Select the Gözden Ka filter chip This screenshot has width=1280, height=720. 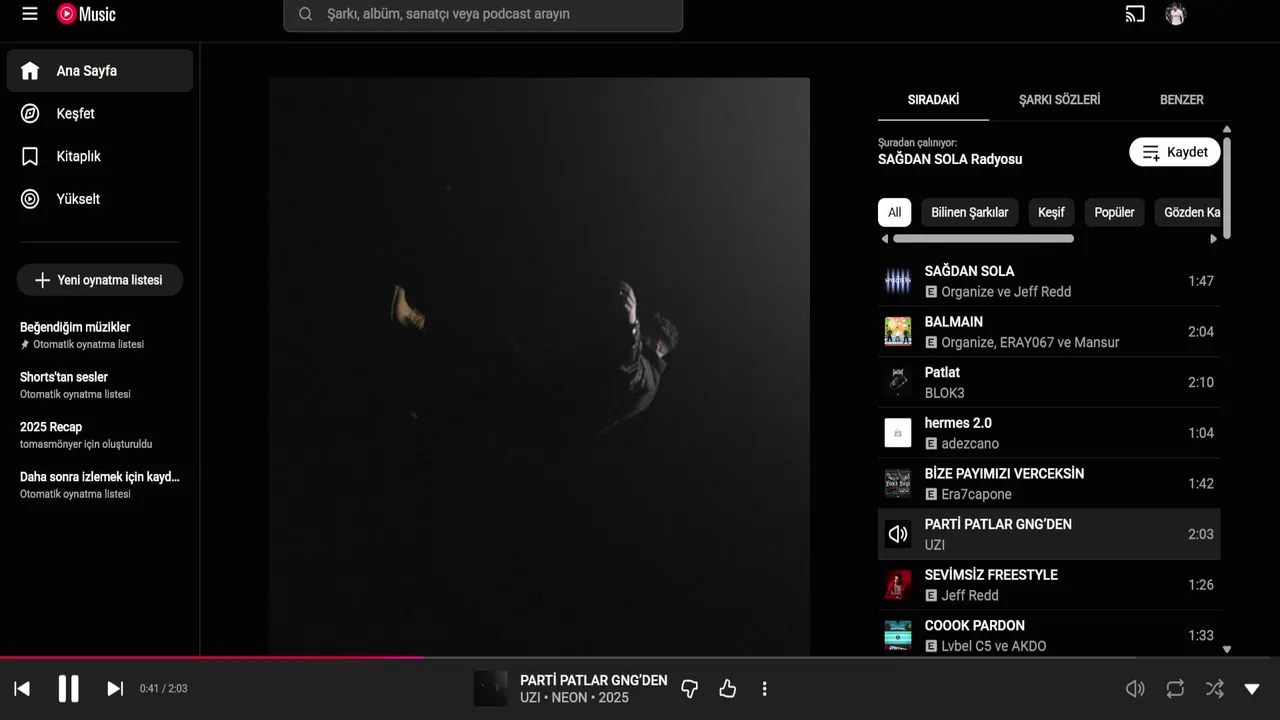pos(1188,212)
